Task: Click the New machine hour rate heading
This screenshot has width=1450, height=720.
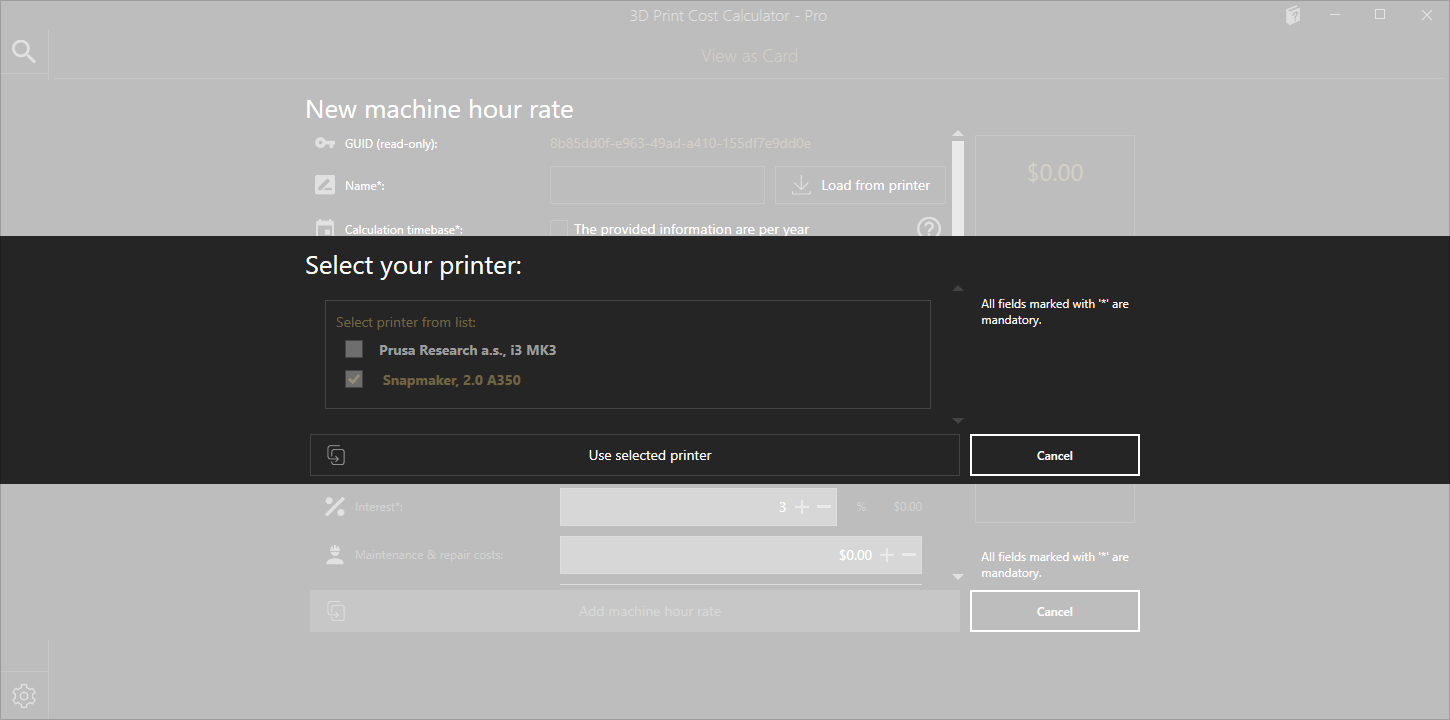Action: pos(439,109)
